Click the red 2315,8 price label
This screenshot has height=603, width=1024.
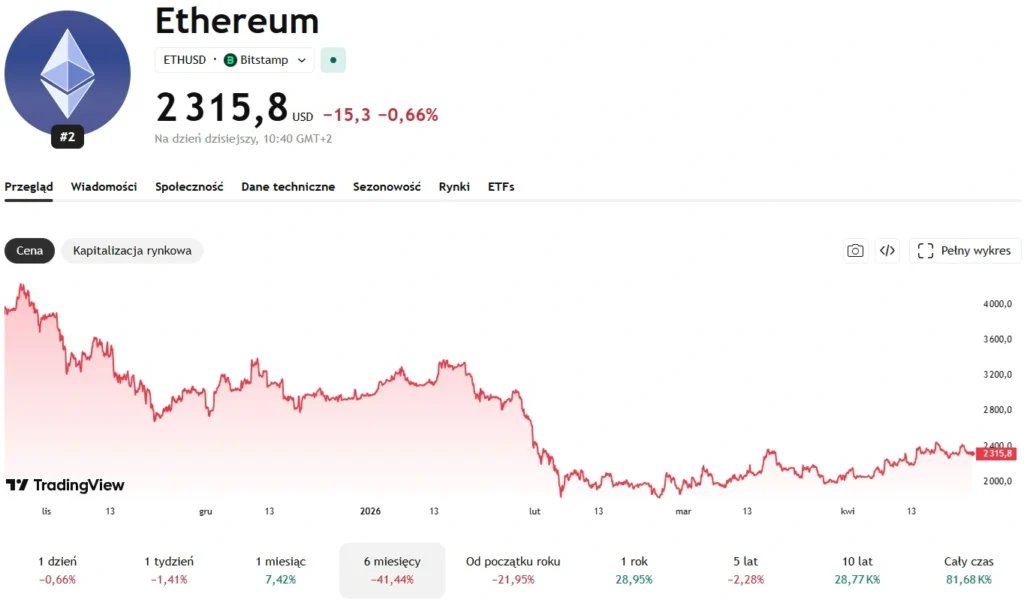click(994, 453)
